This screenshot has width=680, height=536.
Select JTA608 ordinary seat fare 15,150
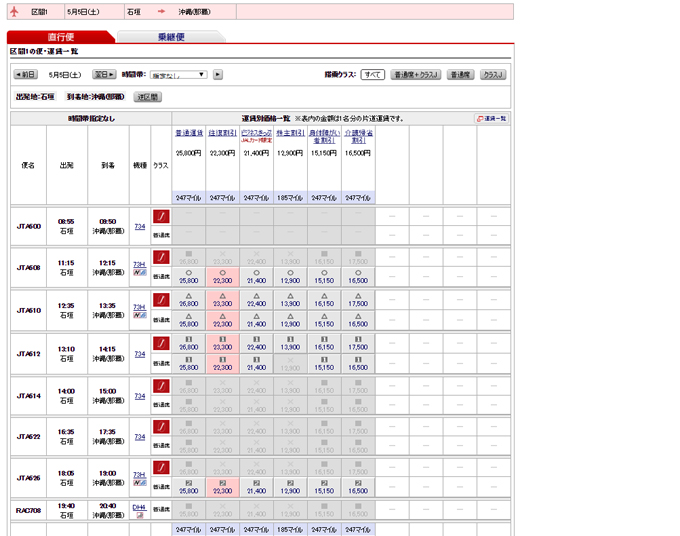pyautogui.click(x=324, y=277)
